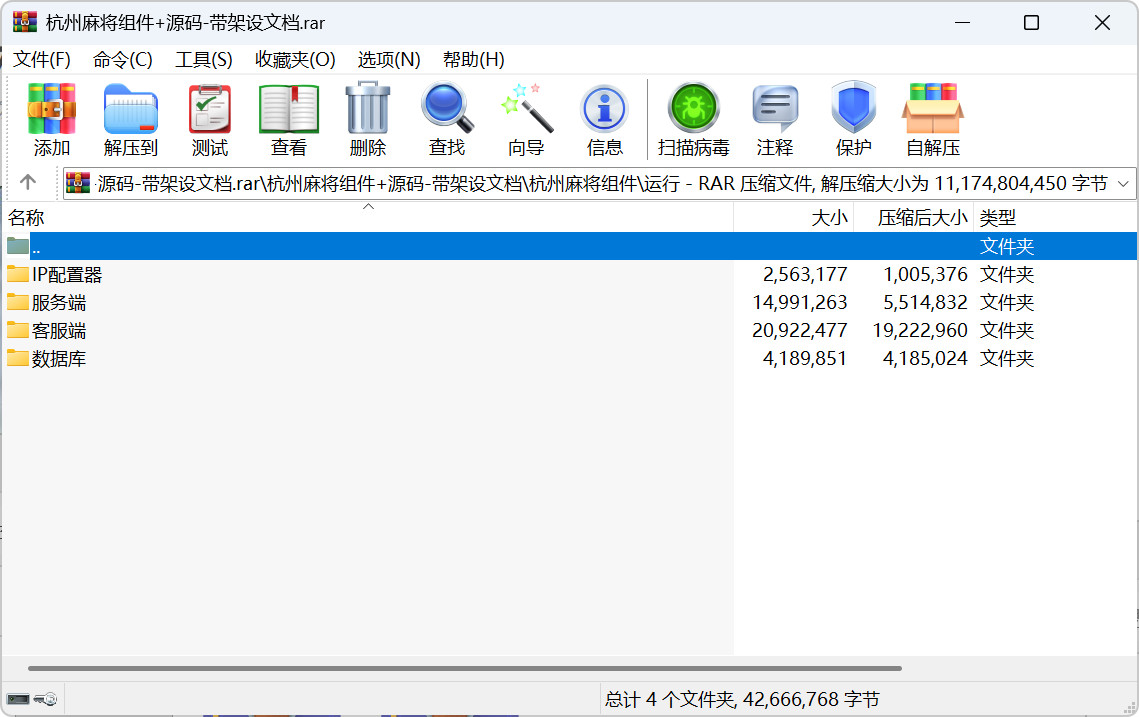The width and height of the screenshot is (1139, 717).
Task: Select the 服务端 folder name
Action: click(59, 302)
